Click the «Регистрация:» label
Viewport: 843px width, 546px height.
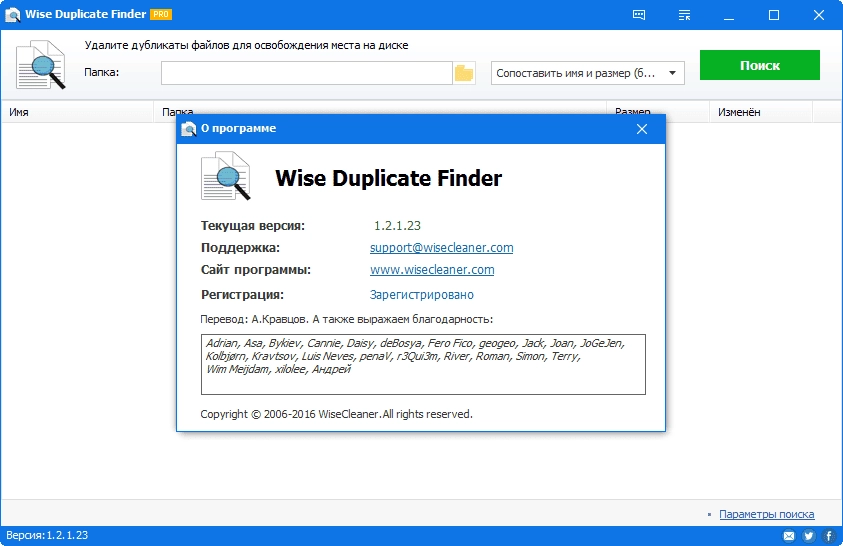(242, 294)
